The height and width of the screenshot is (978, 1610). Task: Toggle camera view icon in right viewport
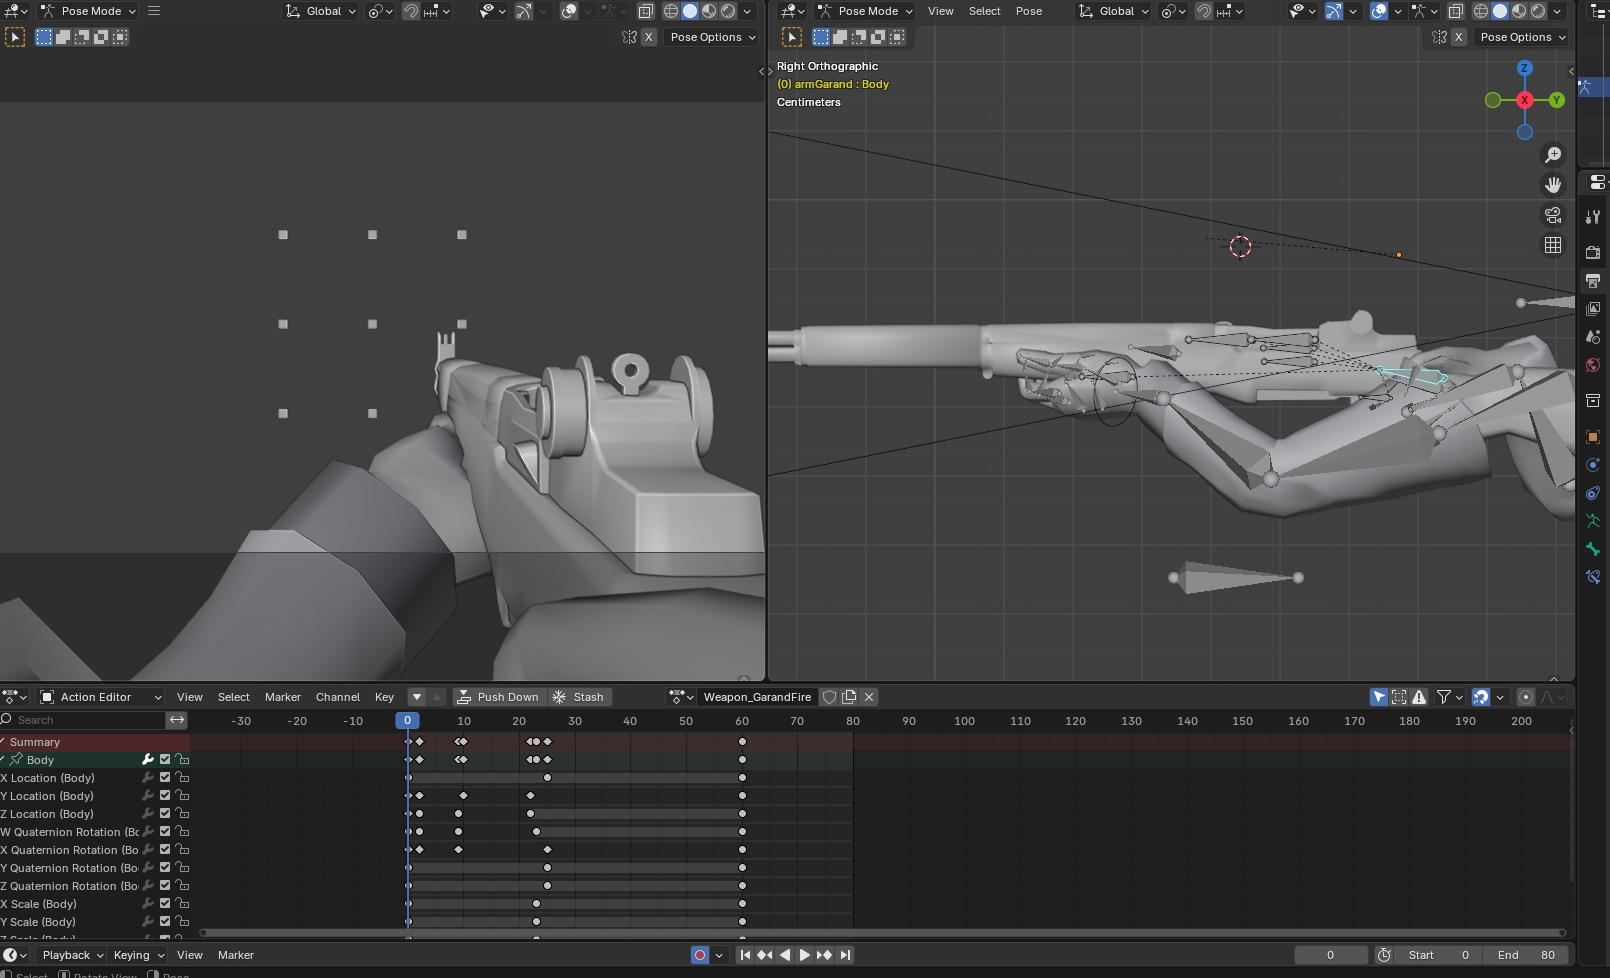1553,215
